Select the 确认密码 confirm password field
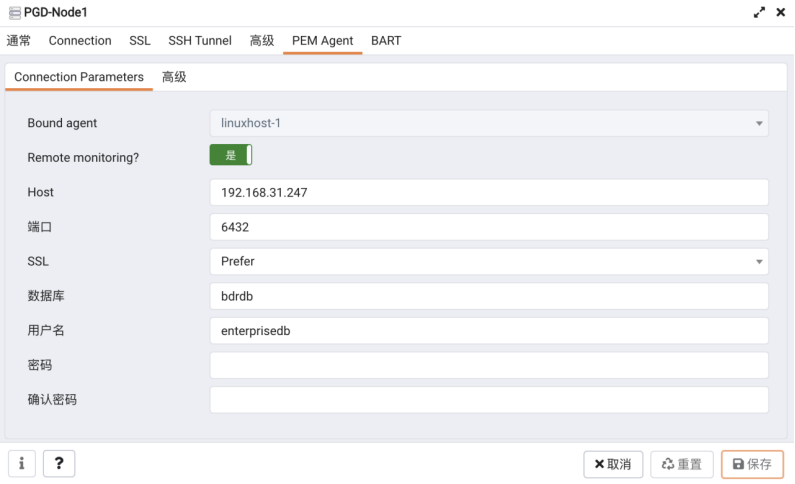795x484 pixels. coord(489,400)
